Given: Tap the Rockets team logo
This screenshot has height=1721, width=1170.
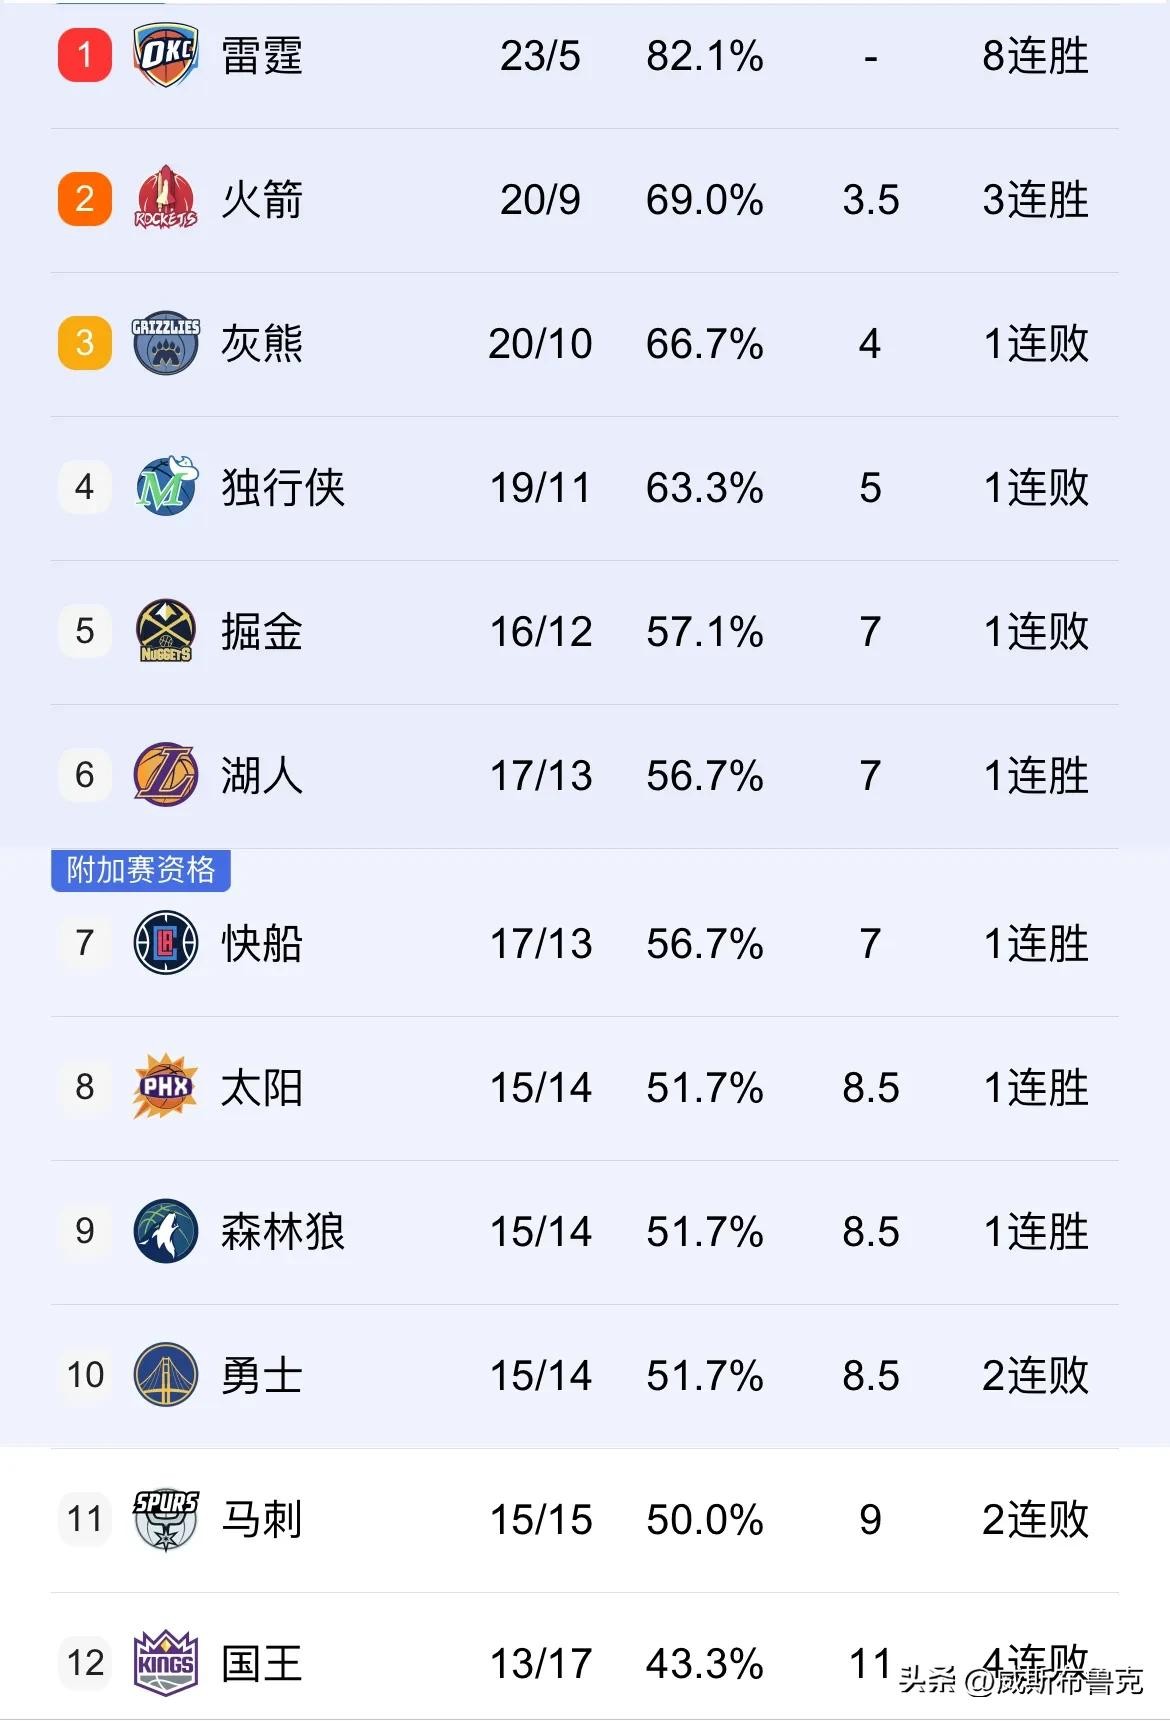Looking at the screenshot, I should pyautogui.click(x=166, y=199).
